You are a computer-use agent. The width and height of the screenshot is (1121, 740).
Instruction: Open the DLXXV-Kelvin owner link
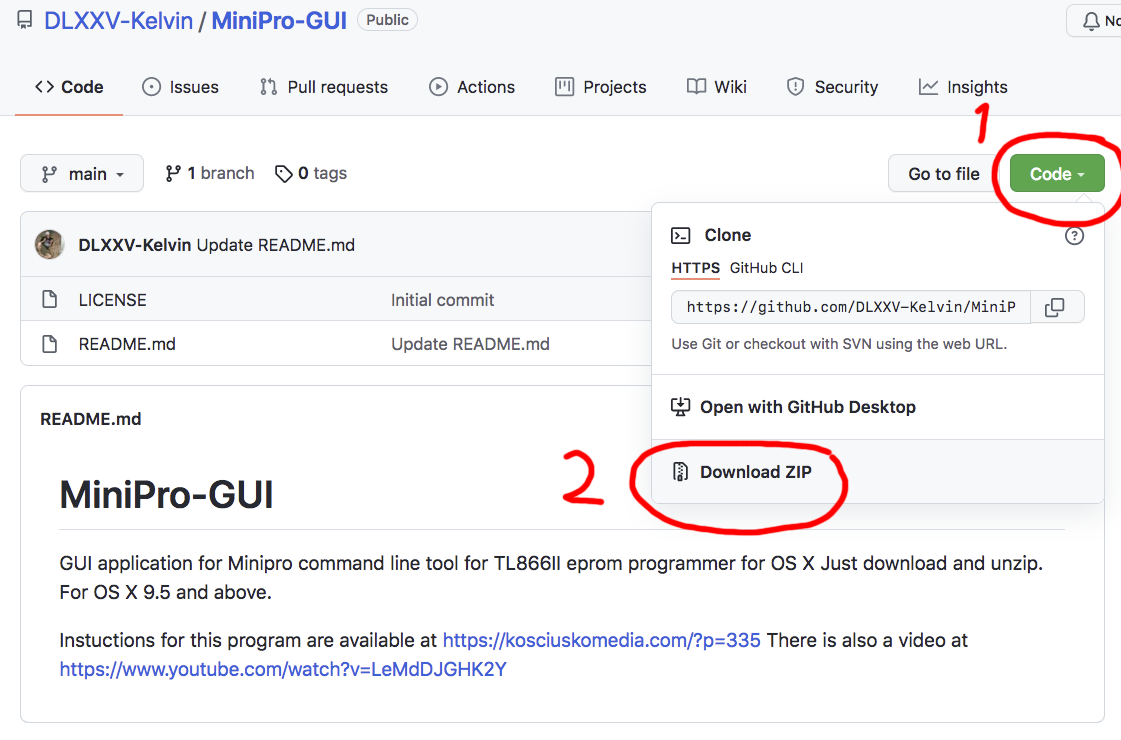(119, 21)
